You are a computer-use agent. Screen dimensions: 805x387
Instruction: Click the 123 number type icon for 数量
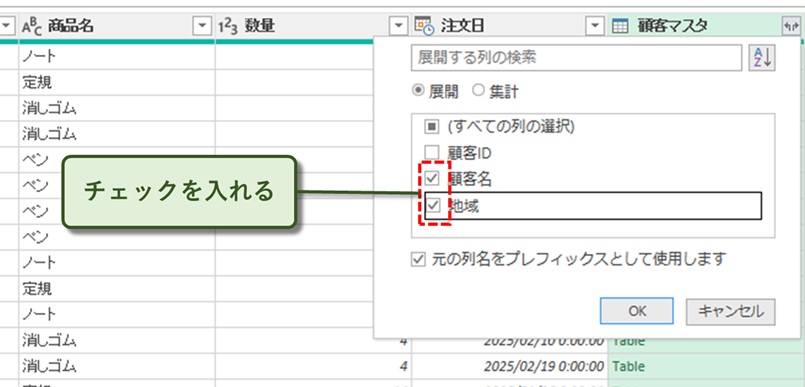click(228, 27)
